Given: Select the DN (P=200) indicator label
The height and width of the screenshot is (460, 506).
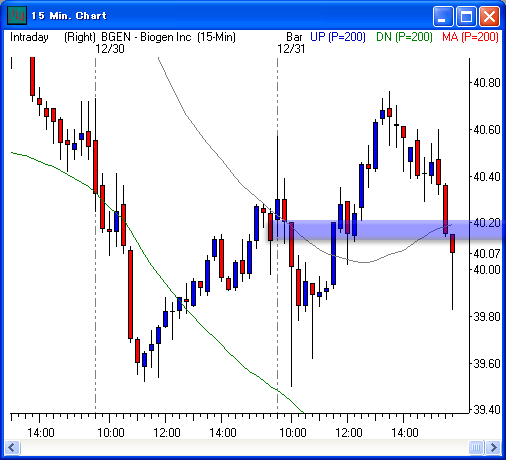Looking at the screenshot, I should pyautogui.click(x=404, y=37).
